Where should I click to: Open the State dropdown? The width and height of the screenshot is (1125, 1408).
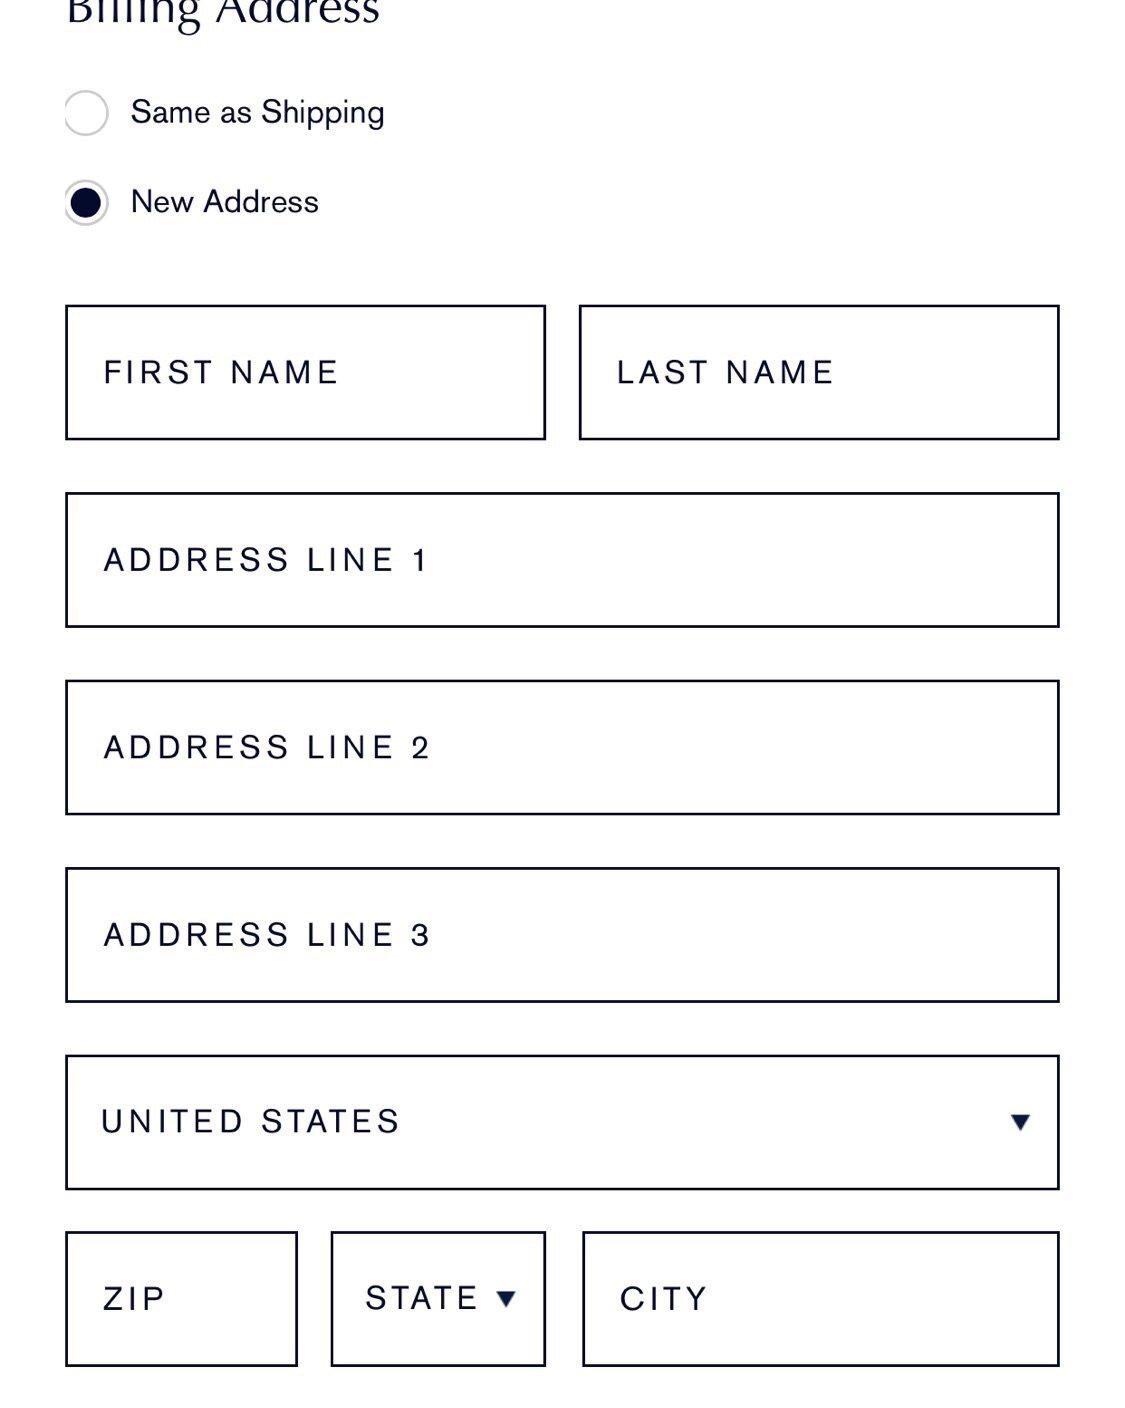pyautogui.click(x=438, y=1299)
